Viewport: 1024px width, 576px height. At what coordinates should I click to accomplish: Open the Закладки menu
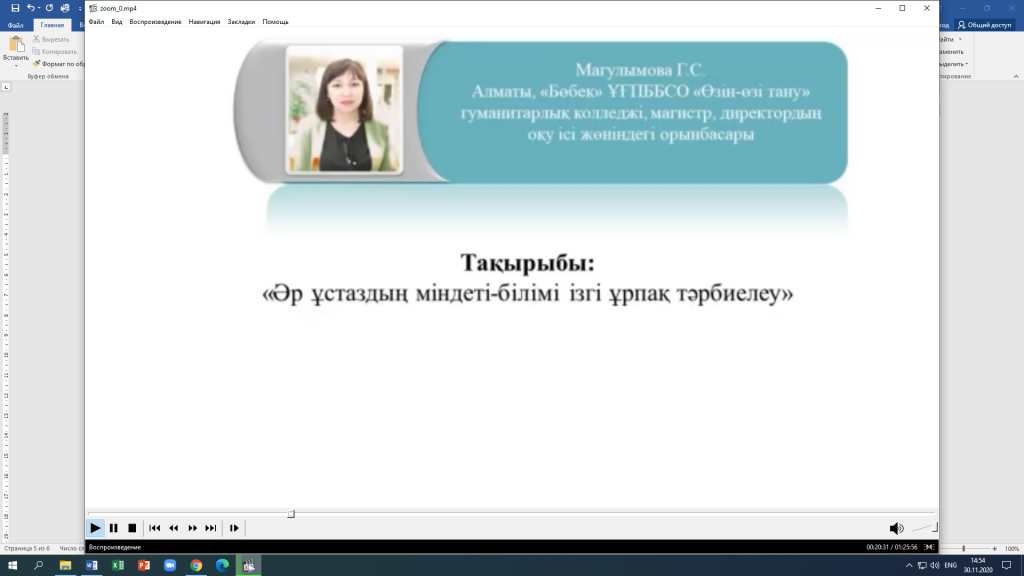[241, 21]
